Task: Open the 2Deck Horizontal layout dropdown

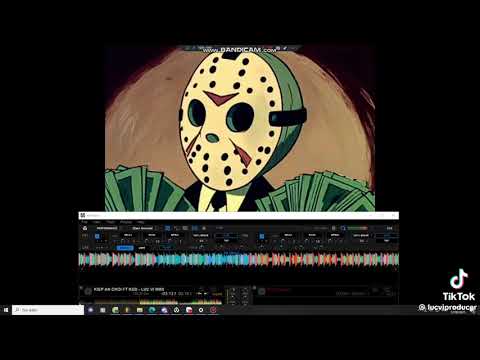Action: (145, 228)
